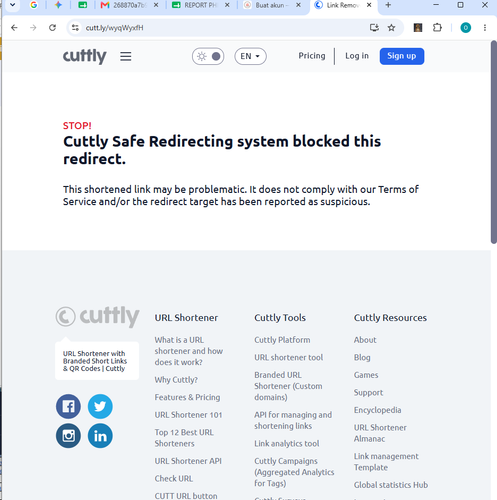Open 'Cuttly Platform' footer link
This screenshot has width=497, height=500.
[x=282, y=340]
